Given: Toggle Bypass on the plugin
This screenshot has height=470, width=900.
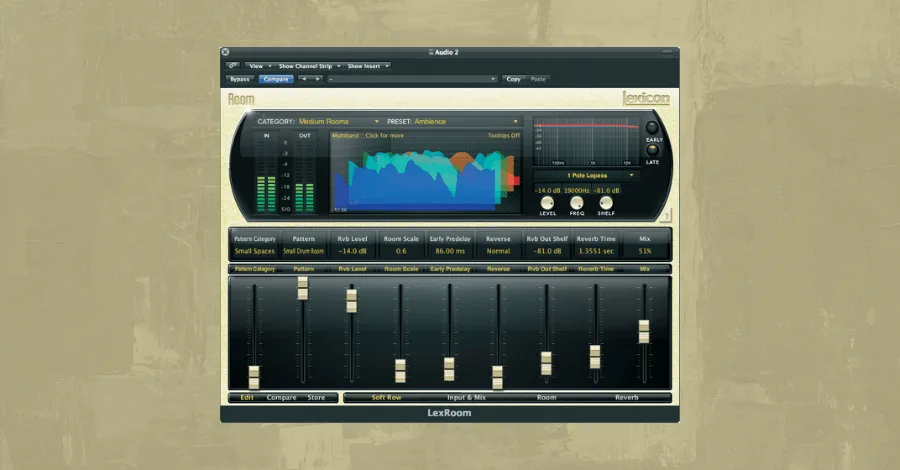Looking at the screenshot, I should click(x=240, y=79).
